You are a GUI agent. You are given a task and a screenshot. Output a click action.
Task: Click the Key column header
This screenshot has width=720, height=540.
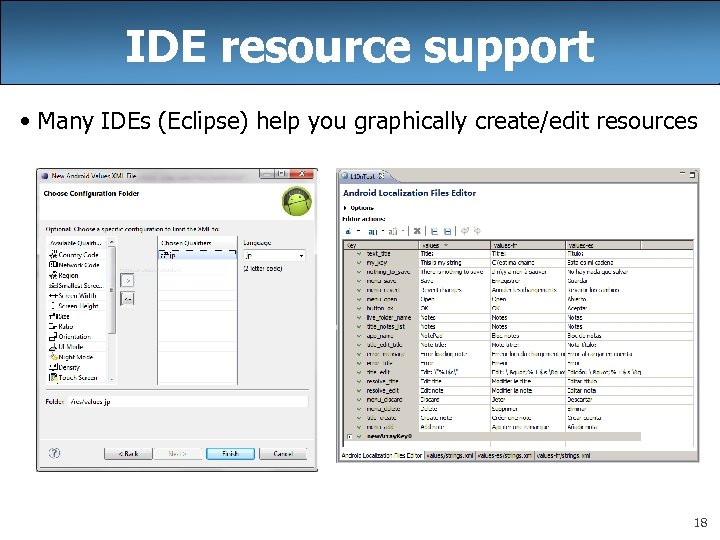(381, 245)
